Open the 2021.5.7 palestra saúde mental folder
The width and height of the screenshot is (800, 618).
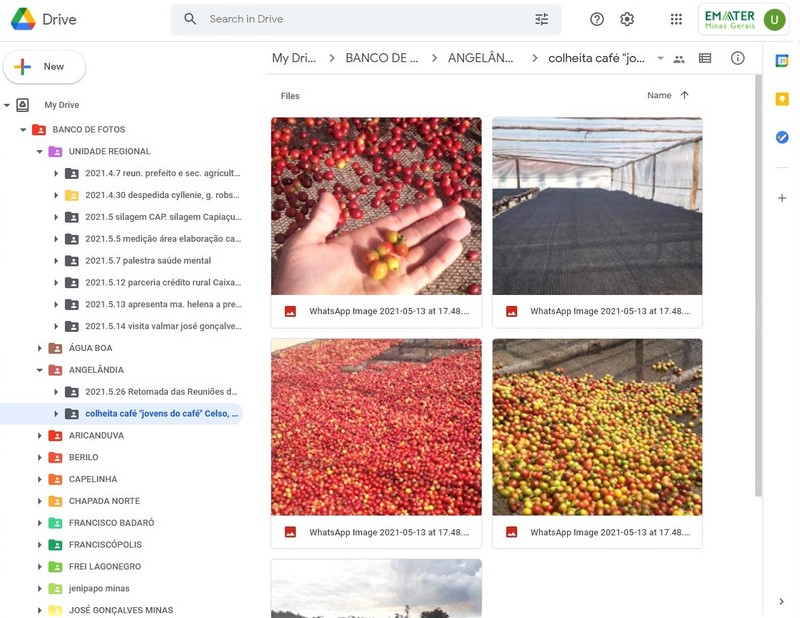coord(148,261)
